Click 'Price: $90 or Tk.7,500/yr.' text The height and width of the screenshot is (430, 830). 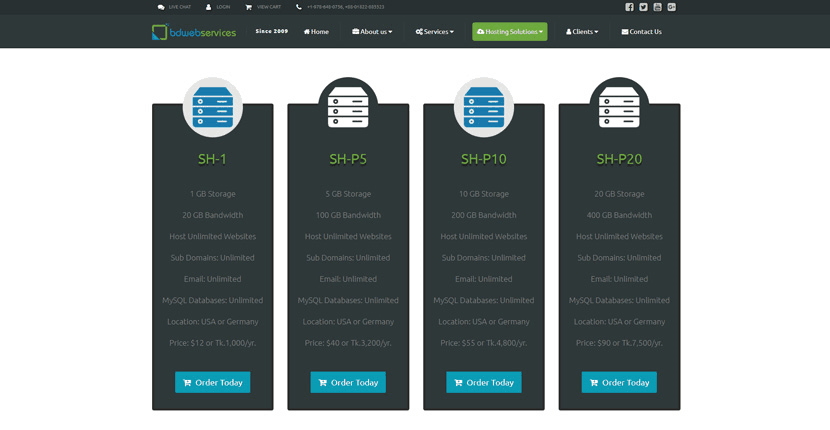tap(619, 343)
